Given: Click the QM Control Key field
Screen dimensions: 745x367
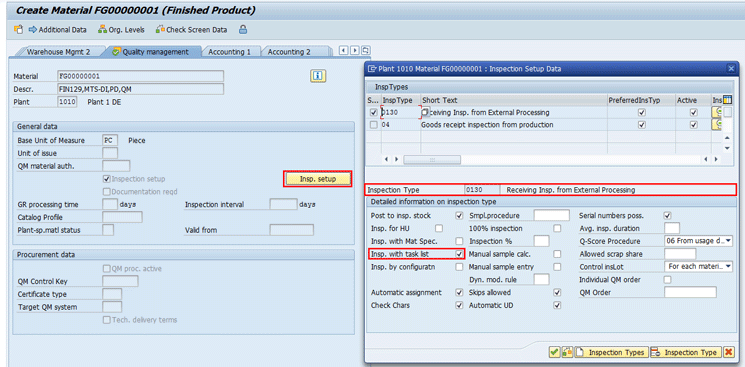Looking at the screenshot, I should (x=120, y=281).
